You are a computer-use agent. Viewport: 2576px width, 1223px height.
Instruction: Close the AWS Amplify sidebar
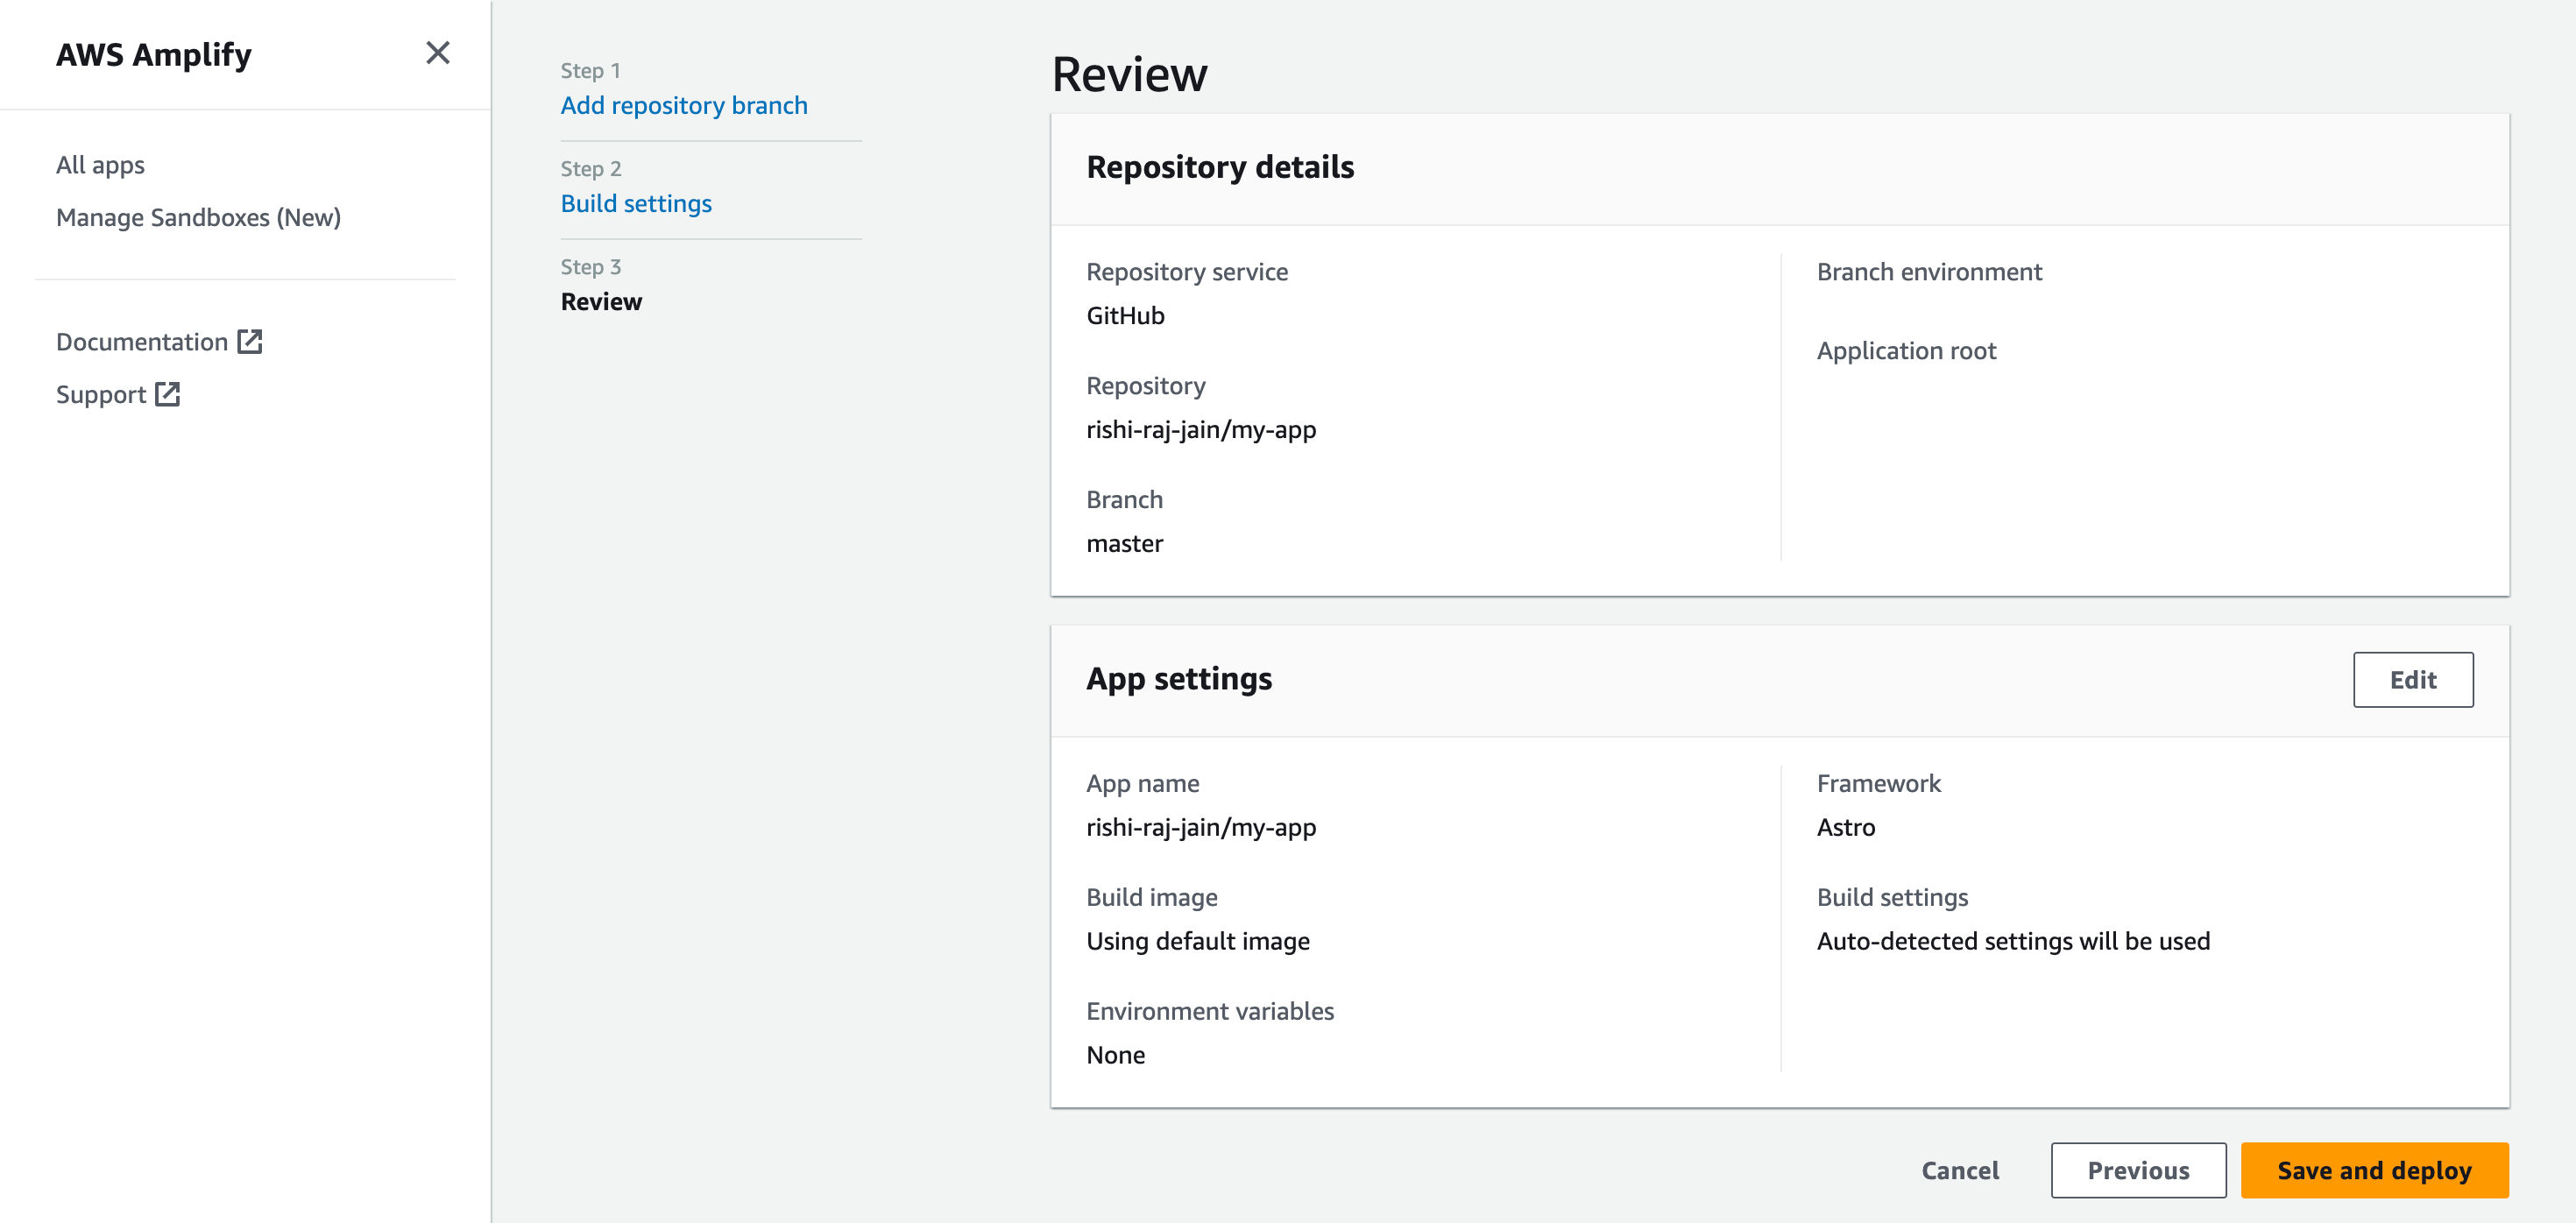pos(437,53)
